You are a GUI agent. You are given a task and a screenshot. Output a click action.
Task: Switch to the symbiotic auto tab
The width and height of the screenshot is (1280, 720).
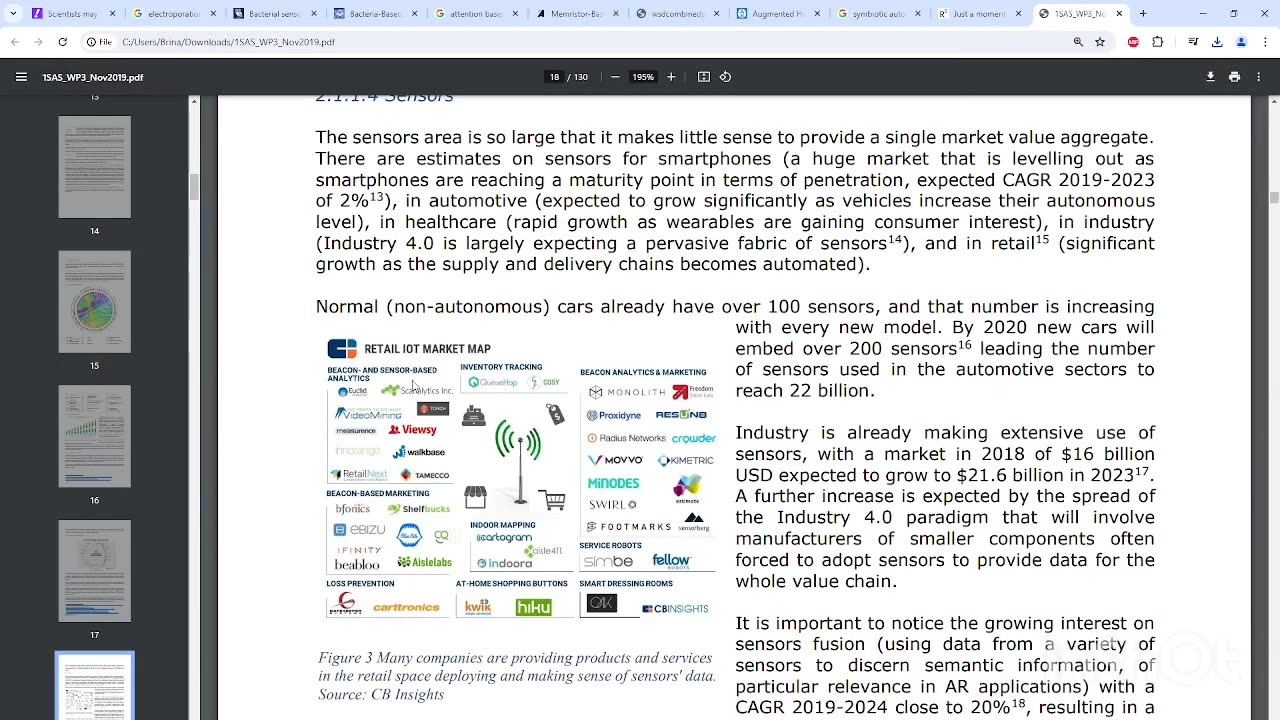[x=879, y=14]
